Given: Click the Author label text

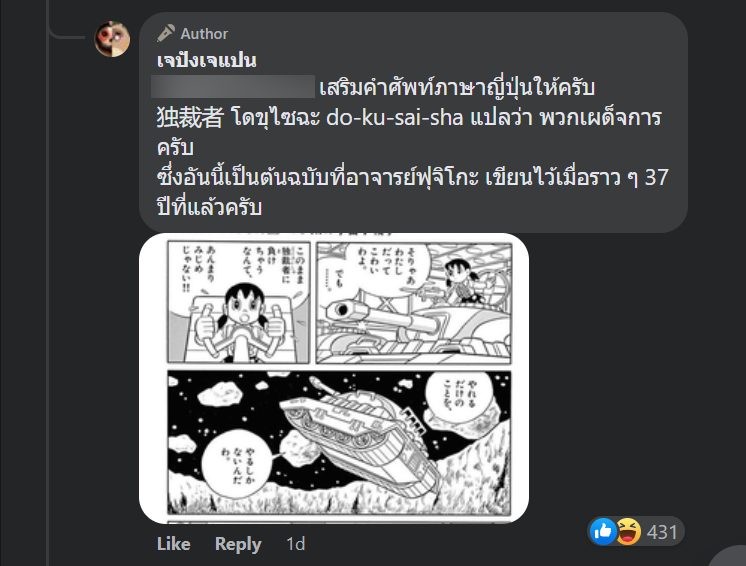Looking at the screenshot, I should [x=204, y=34].
